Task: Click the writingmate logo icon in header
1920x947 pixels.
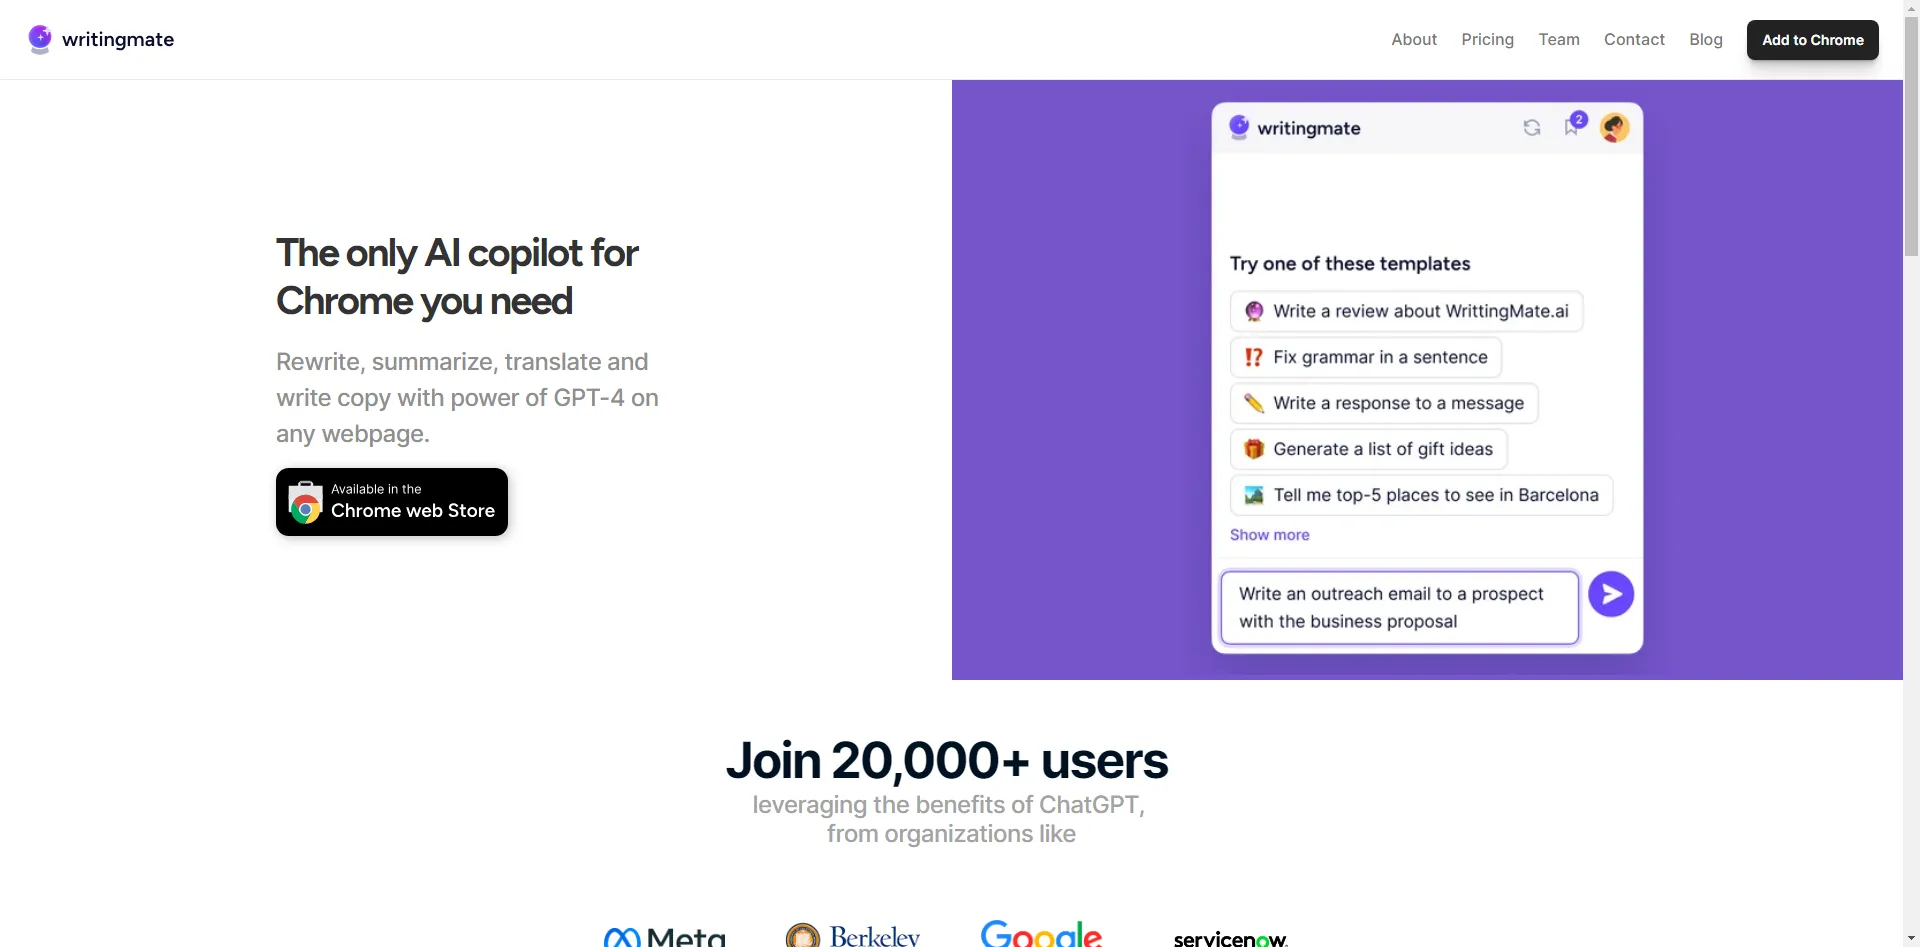Action: point(40,39)
